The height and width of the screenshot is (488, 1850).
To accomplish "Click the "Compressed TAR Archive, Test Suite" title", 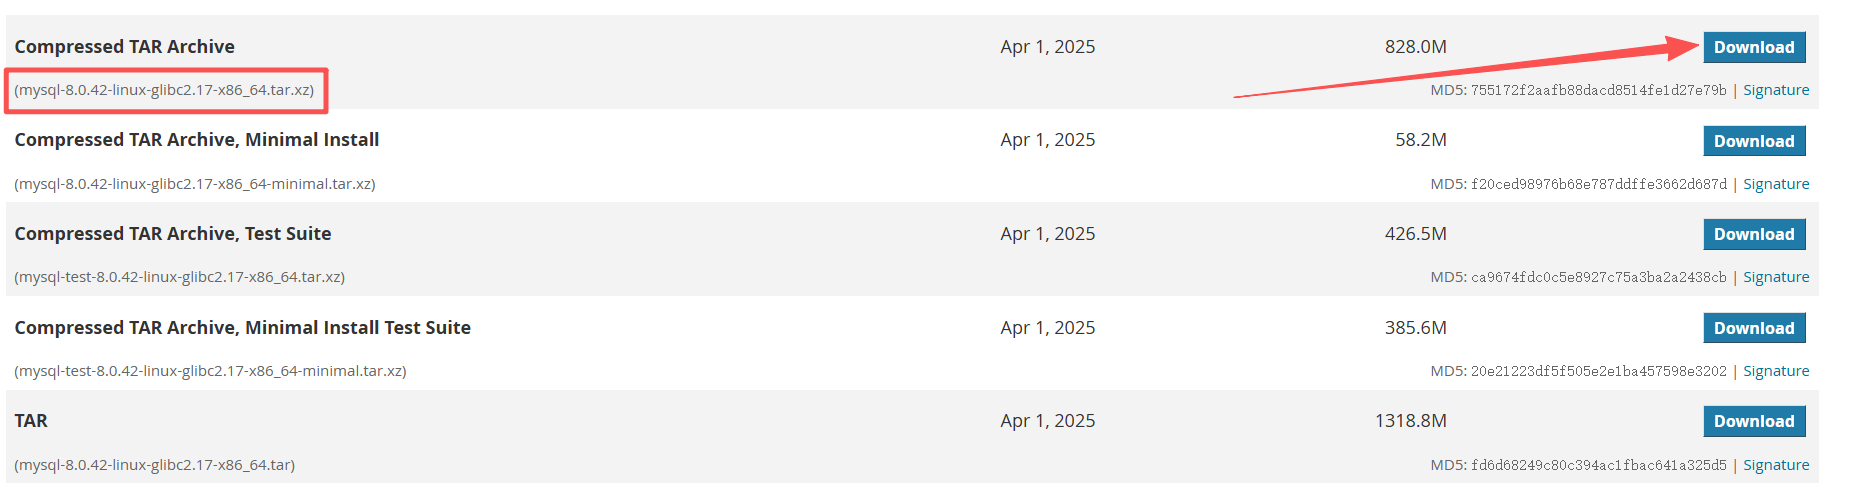I will coord(173,234).
